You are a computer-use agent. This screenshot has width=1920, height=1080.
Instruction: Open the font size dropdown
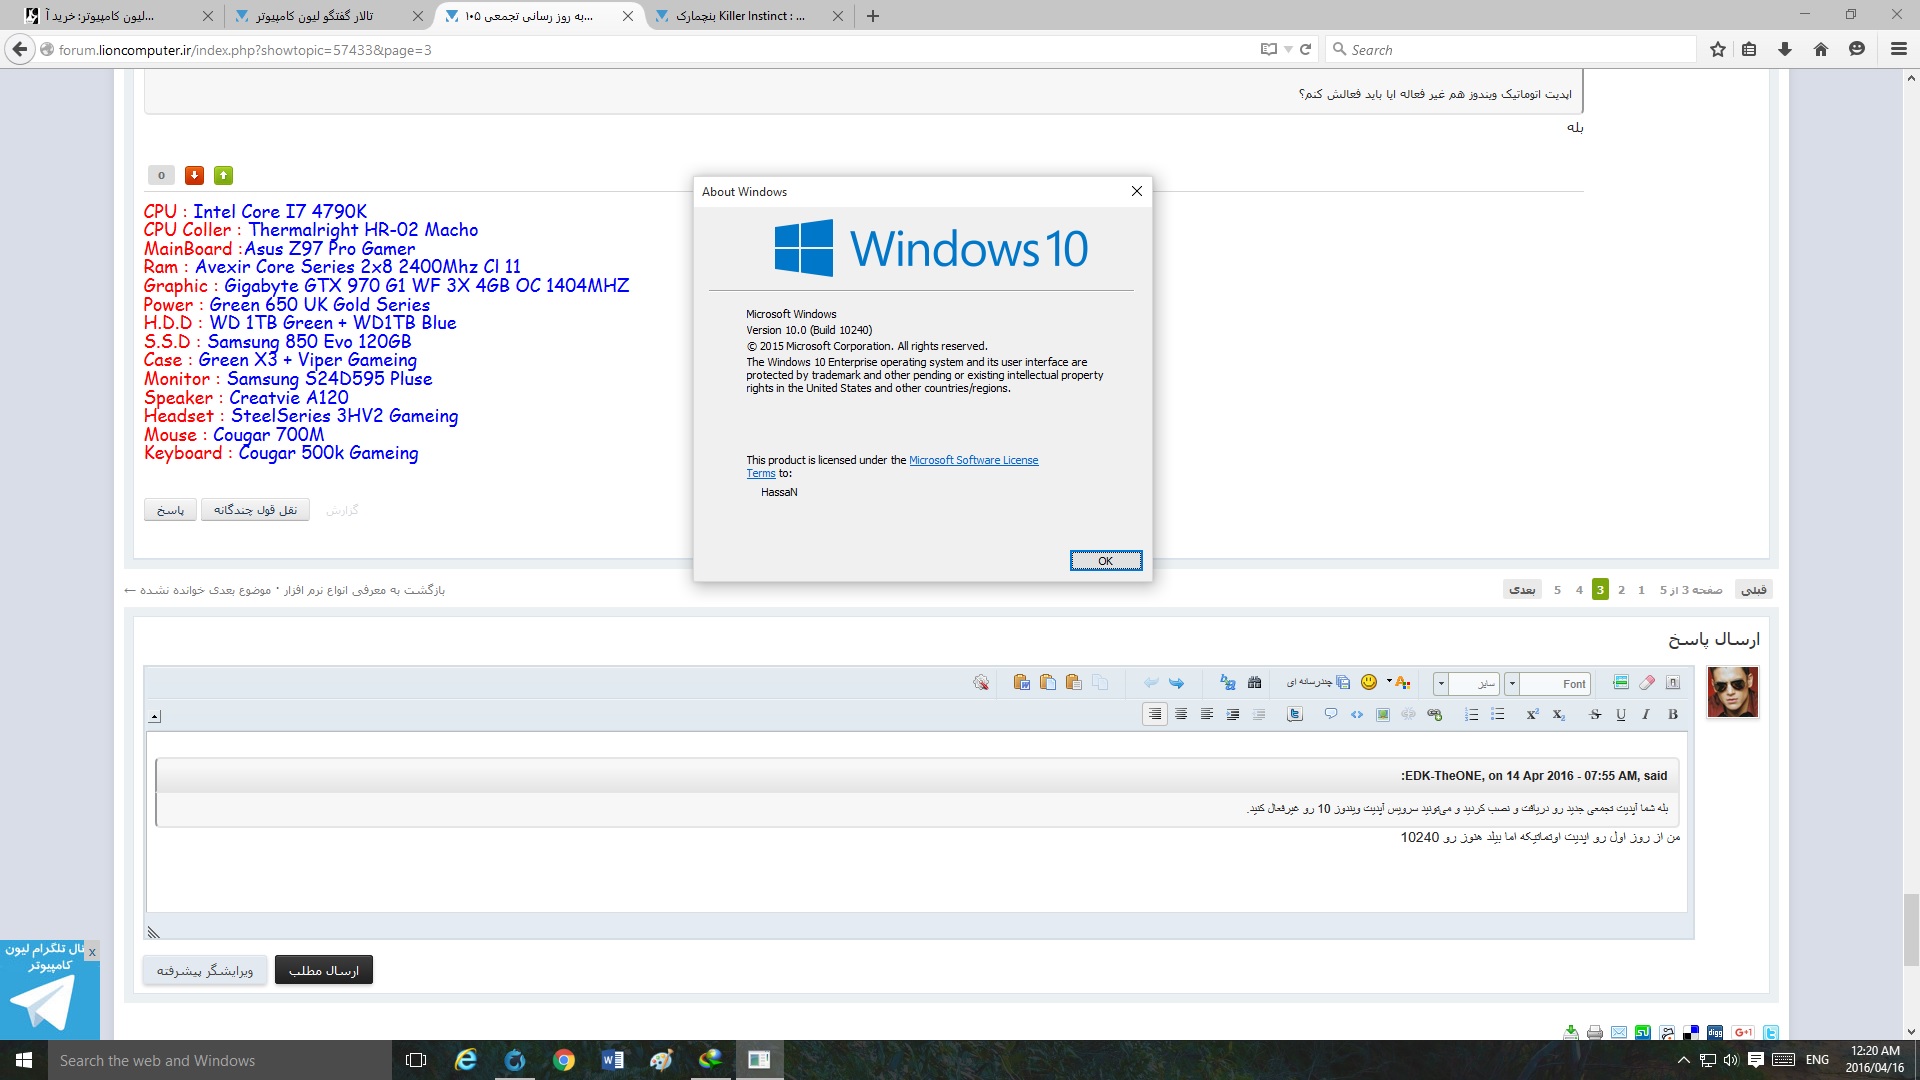pos(1441,684)
